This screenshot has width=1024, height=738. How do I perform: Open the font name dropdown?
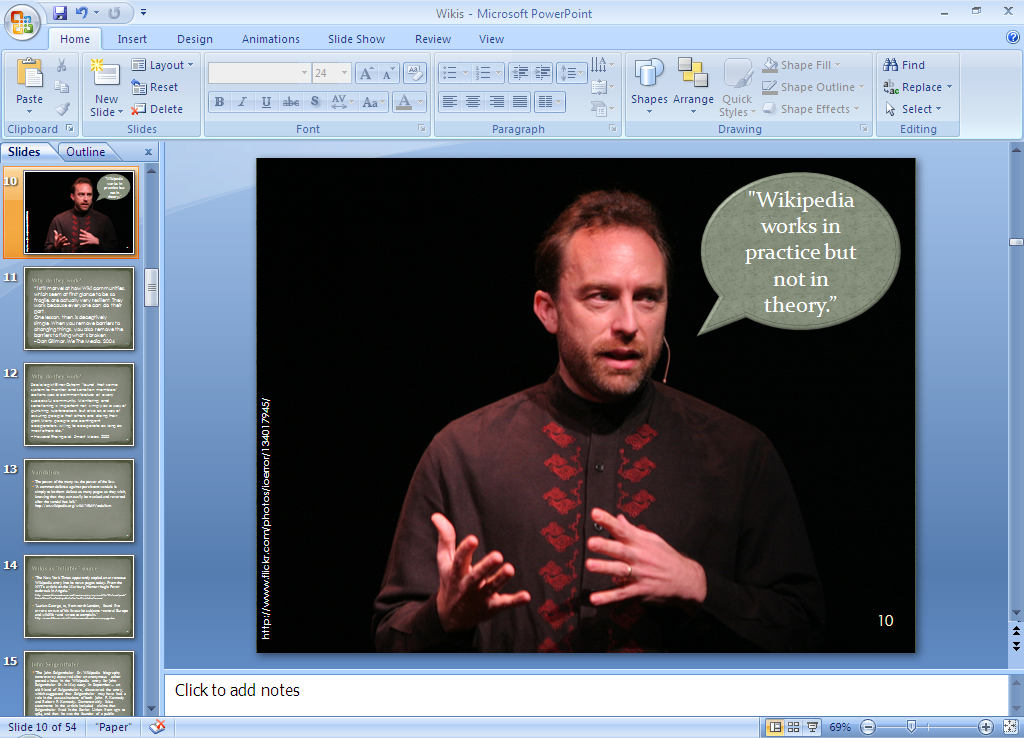tap(304, 73)
